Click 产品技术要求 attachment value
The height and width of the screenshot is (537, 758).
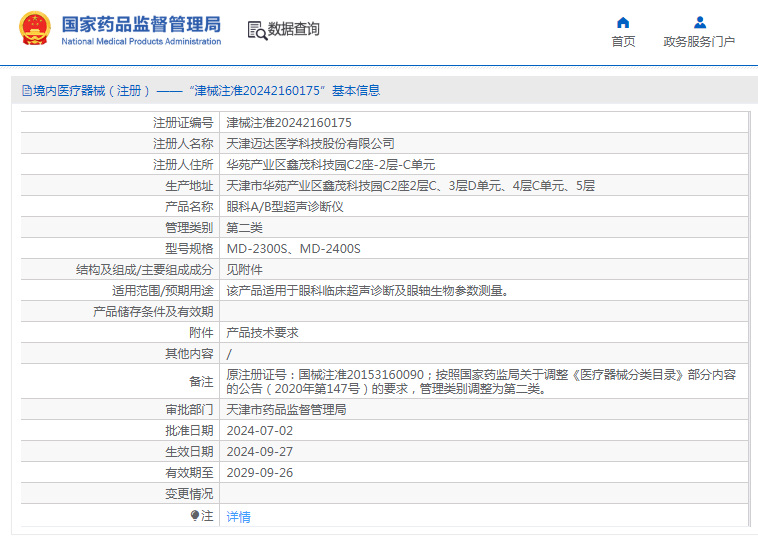[262, 333]
